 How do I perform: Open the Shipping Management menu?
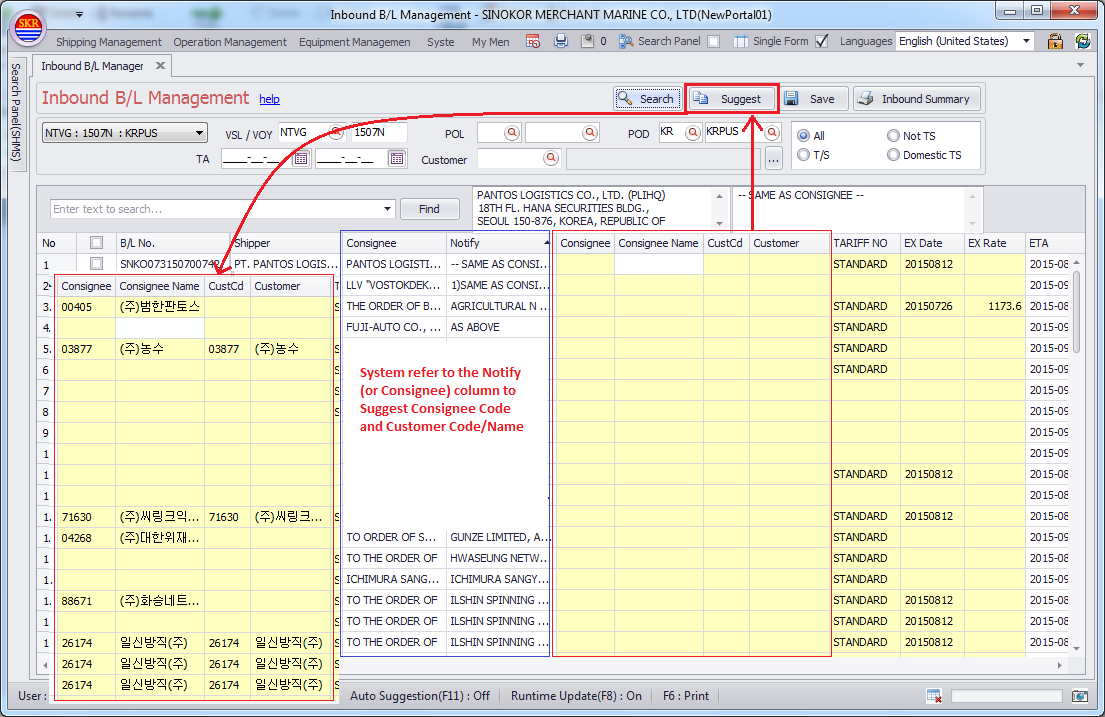point(108,42)
